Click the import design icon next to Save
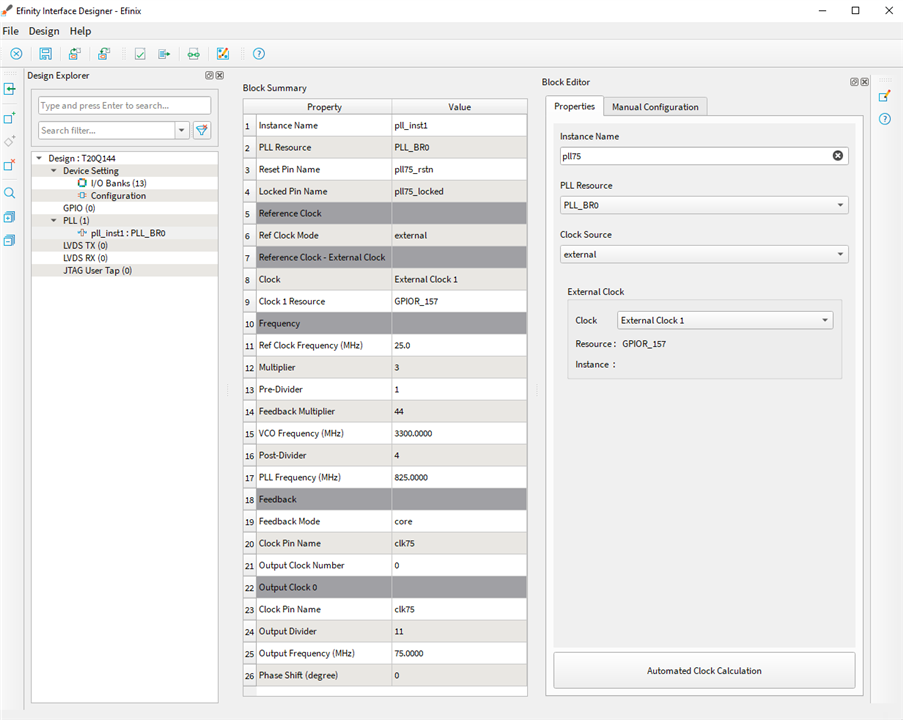903x720 pixels. point(75,54)
